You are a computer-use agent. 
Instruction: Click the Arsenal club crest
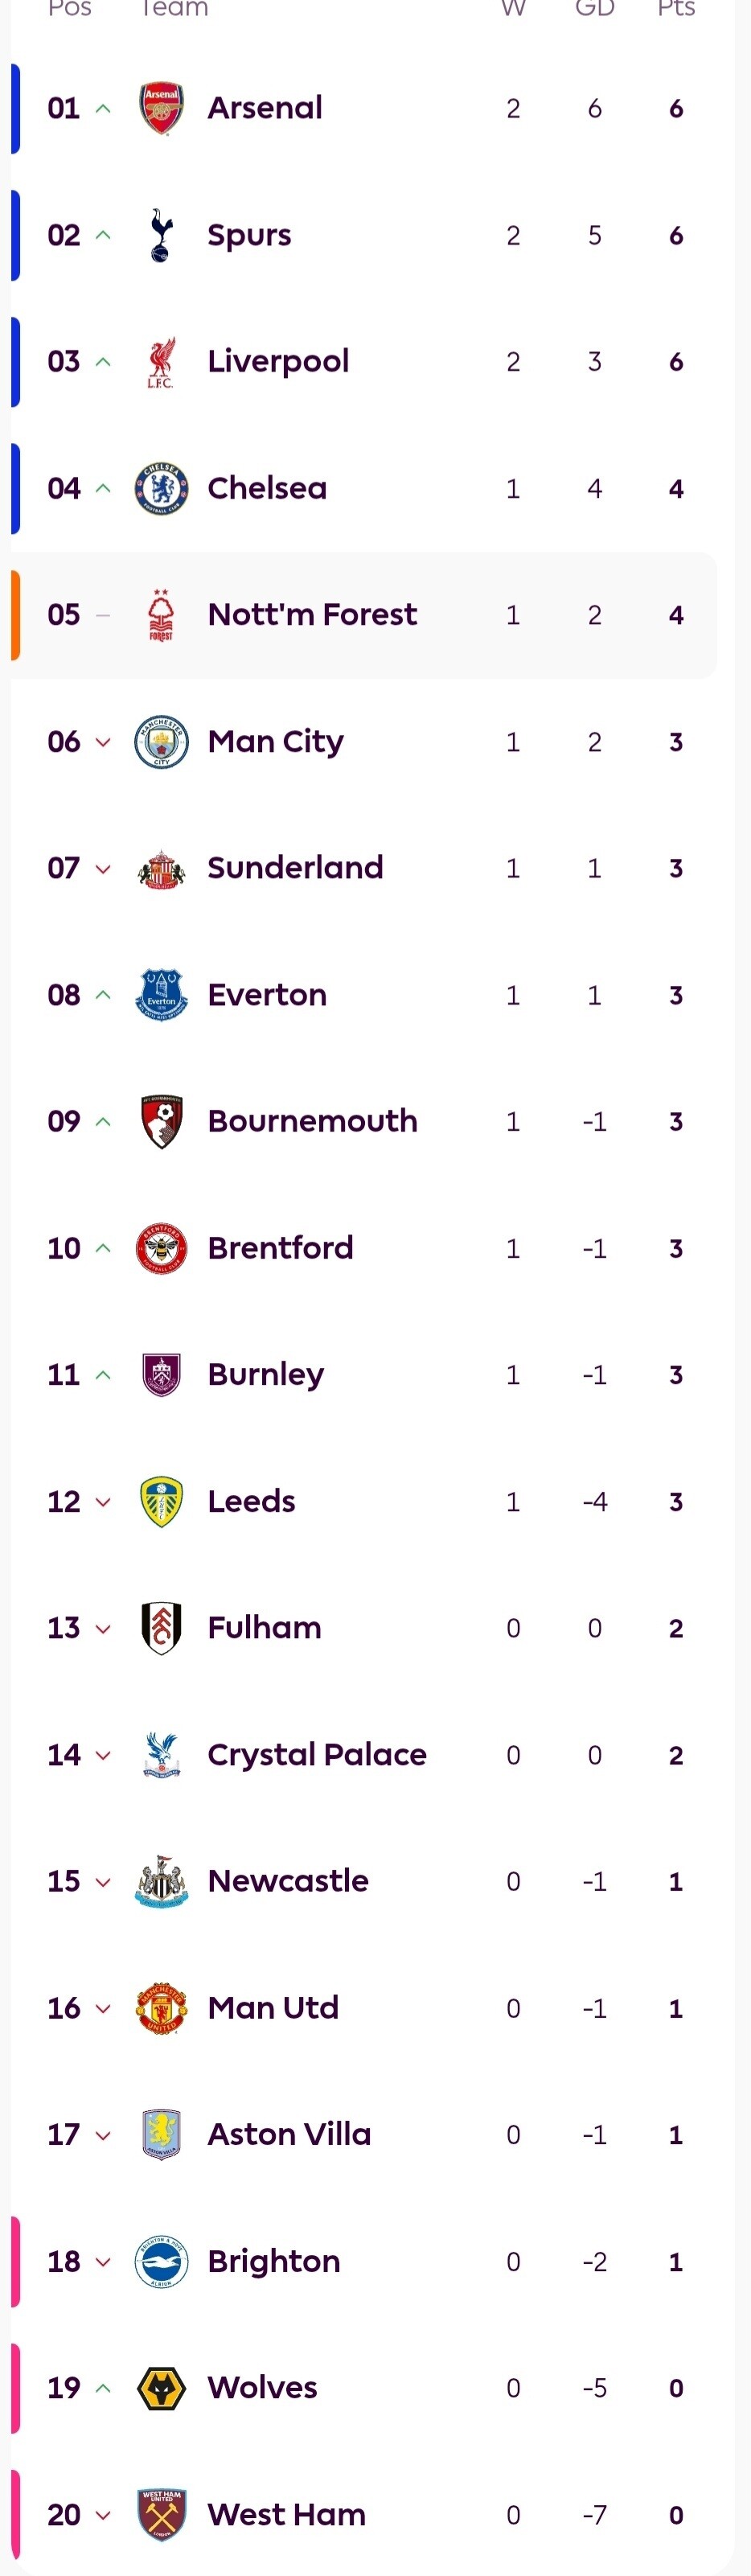point(161,108)
